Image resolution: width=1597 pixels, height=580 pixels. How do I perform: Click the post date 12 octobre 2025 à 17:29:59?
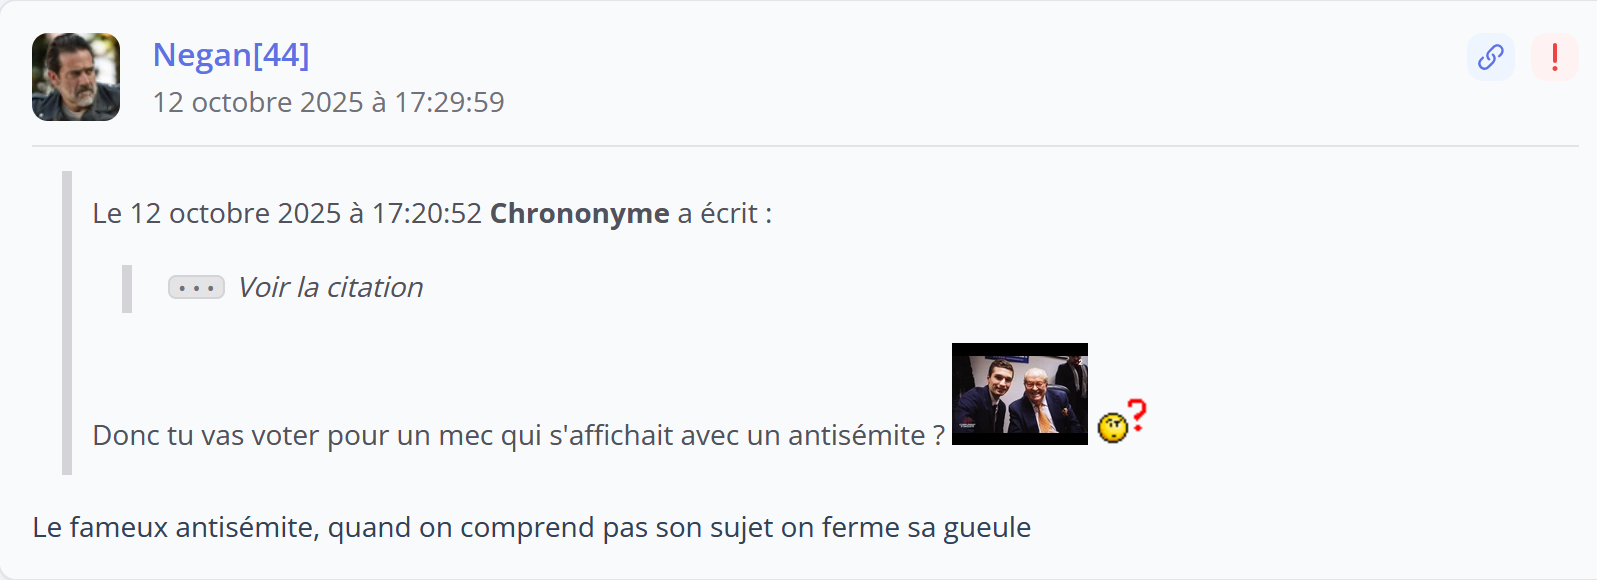[x=328, y=102]
